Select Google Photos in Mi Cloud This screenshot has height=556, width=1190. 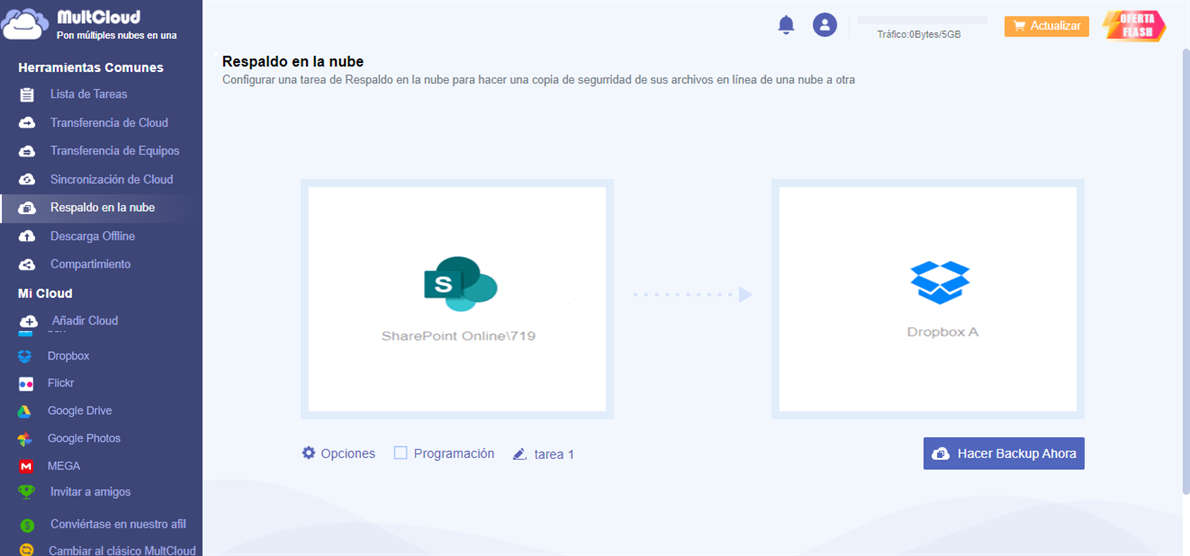pyautogui.click(x=83, y=438)
